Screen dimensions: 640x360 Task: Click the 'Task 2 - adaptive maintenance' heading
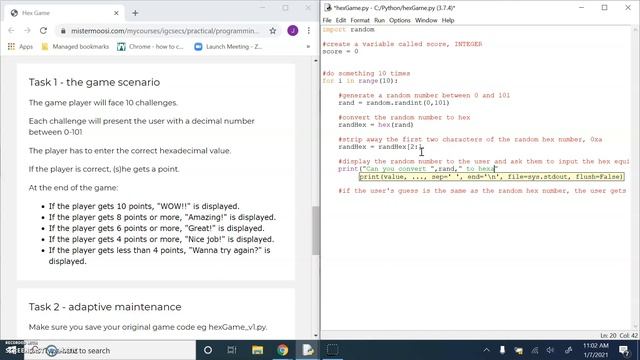coord(105,307)
